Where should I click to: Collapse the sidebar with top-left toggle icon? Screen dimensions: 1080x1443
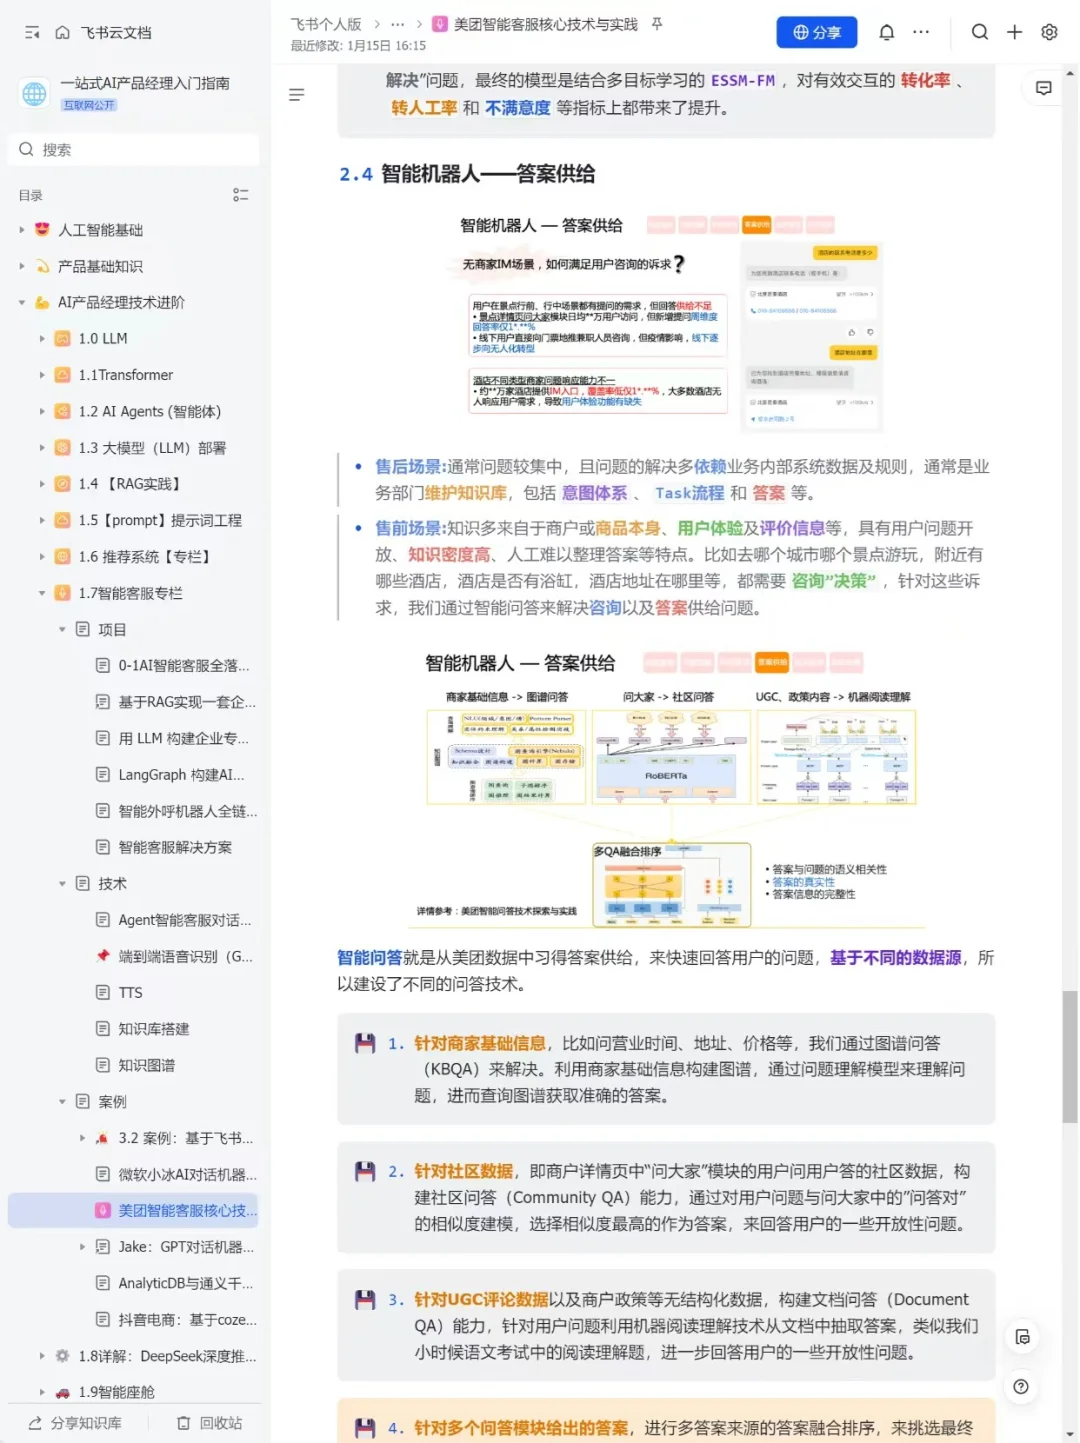[x=32, y=33]
